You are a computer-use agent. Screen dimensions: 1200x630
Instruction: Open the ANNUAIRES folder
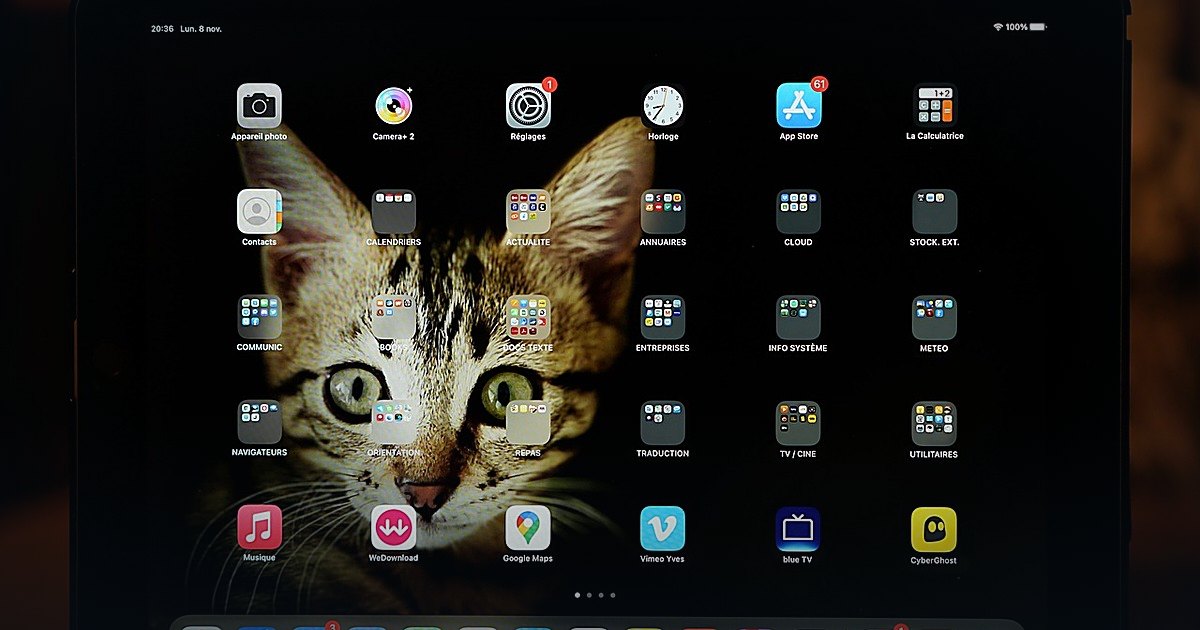[663, 212]
